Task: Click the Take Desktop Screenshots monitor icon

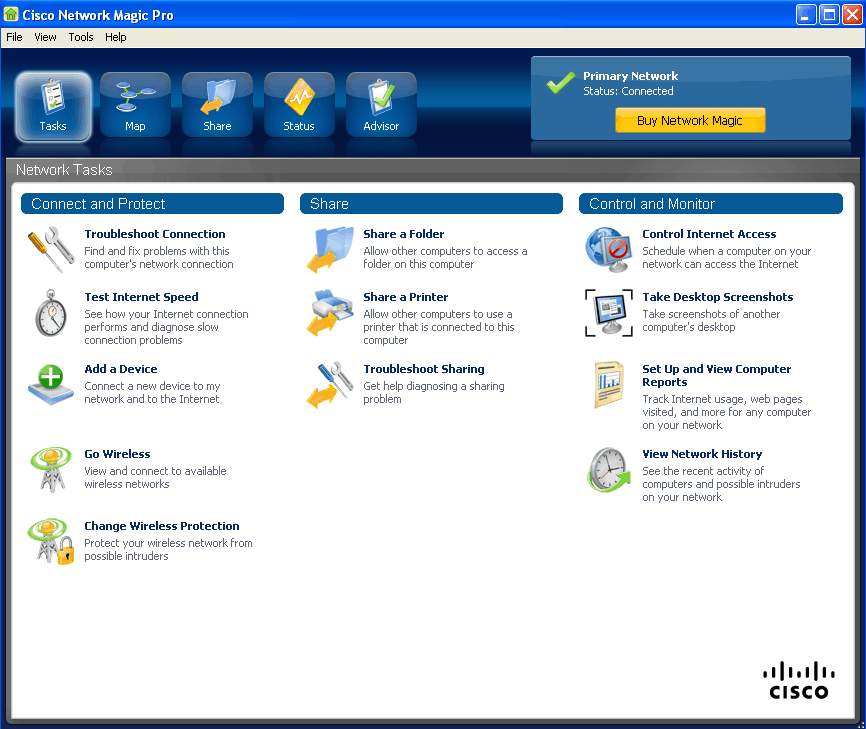Action: (x=609, y=313)
